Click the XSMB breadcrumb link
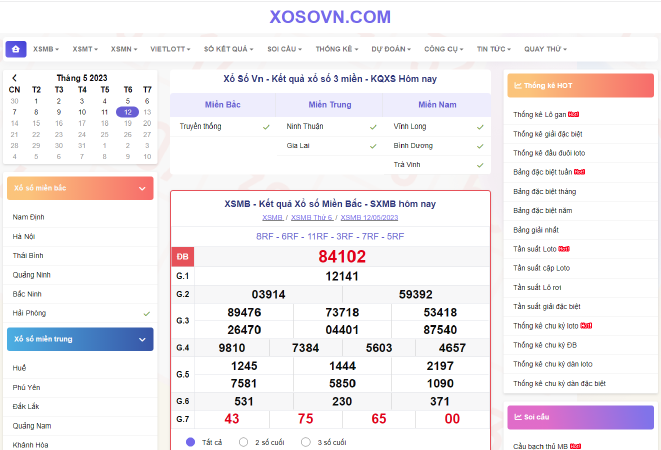The width and height of the screenshot is (661, 450). [272, 218]
